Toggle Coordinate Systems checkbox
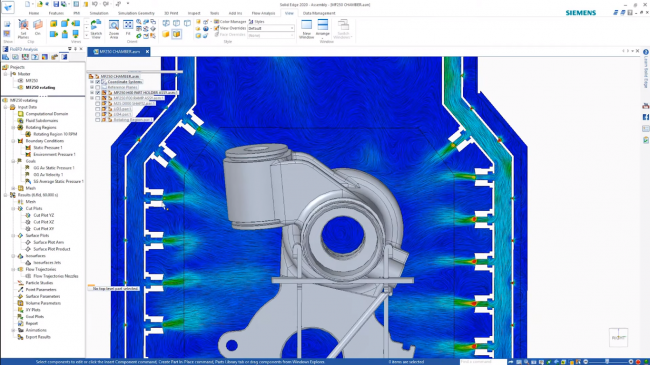Screen dimensions: 650x365 [98, 82]
